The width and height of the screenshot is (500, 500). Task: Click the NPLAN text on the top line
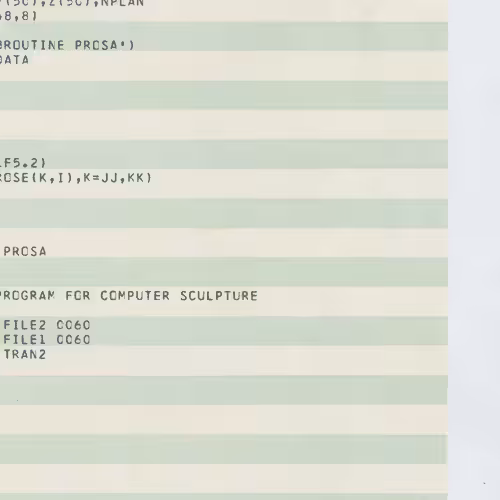[x=126, y=3]
